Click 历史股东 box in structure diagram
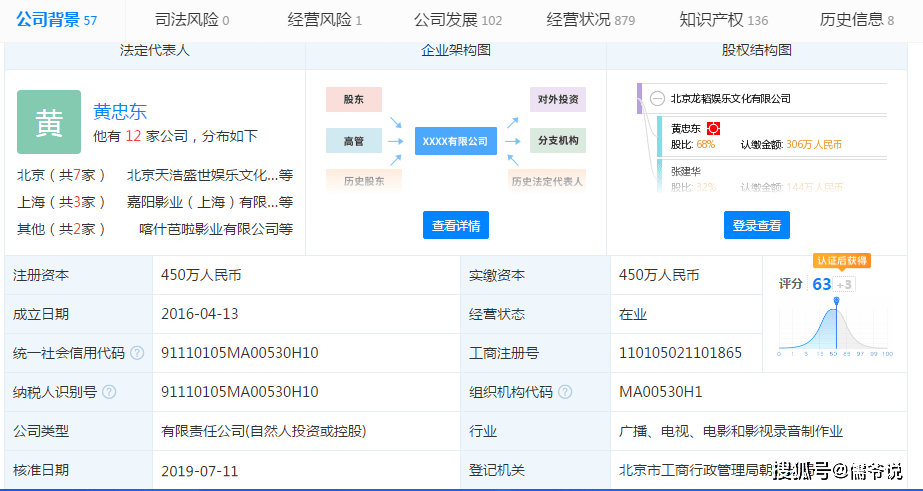Image resolution: width=923 pixels, height=491 pixels. pos(364,181)
